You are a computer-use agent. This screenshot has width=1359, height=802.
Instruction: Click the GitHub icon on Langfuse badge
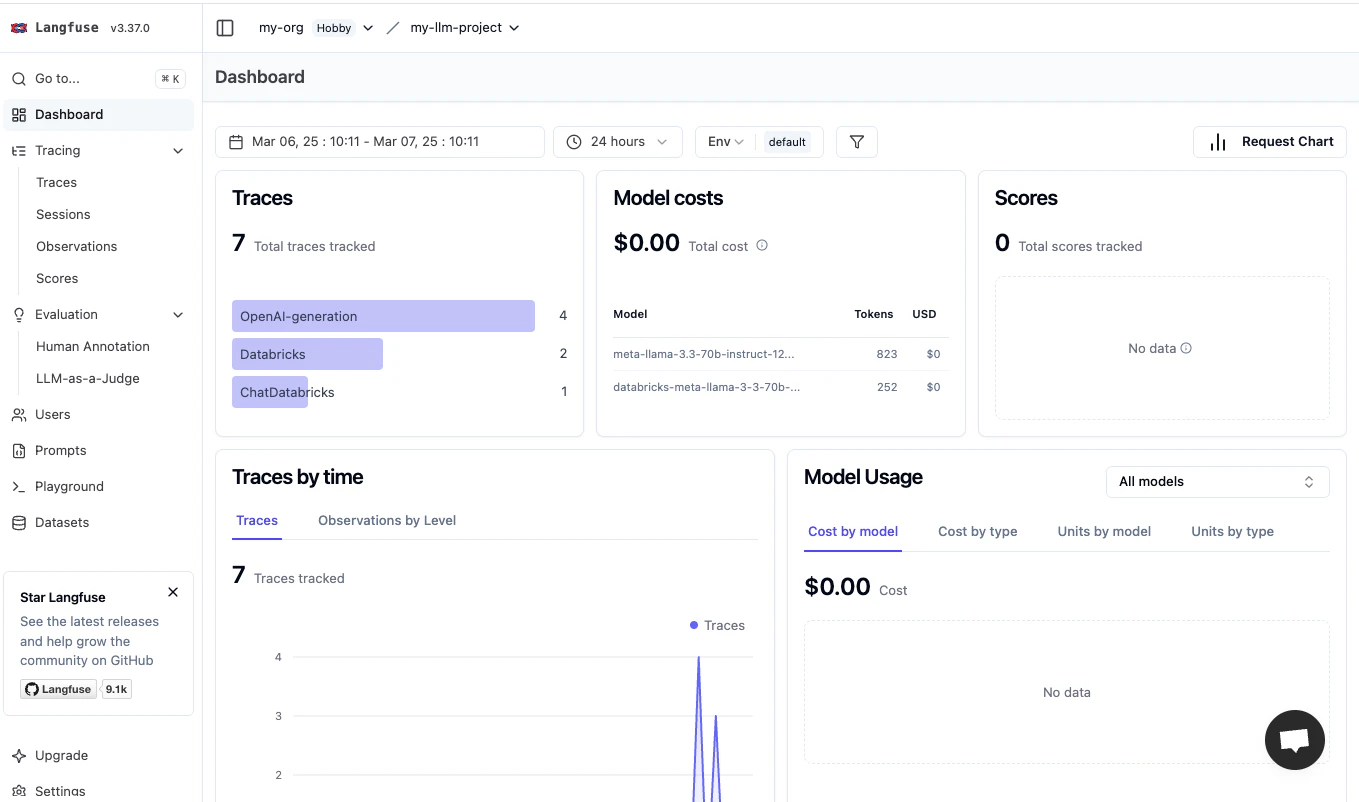point(32,689)
